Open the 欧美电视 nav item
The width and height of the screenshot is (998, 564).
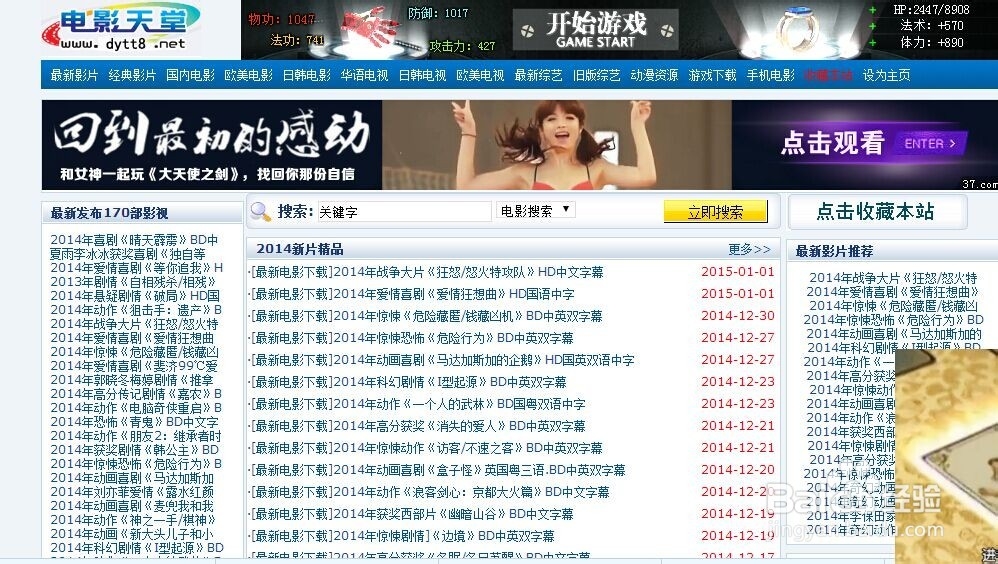point(480,75)
